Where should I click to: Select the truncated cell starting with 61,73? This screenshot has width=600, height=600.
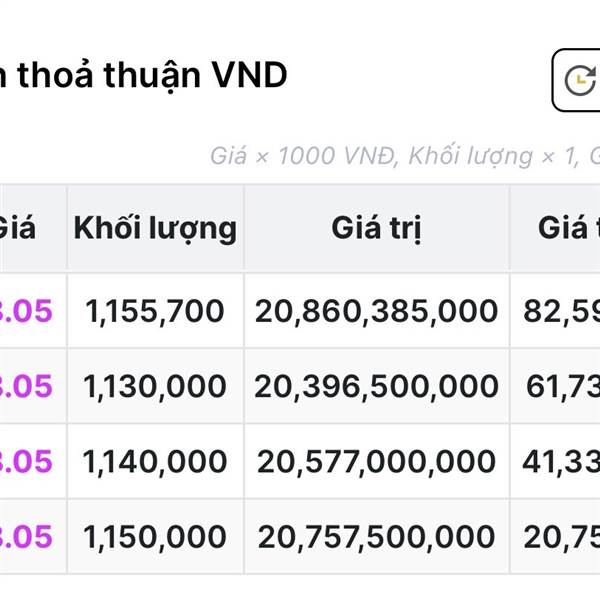coord(561,386)
